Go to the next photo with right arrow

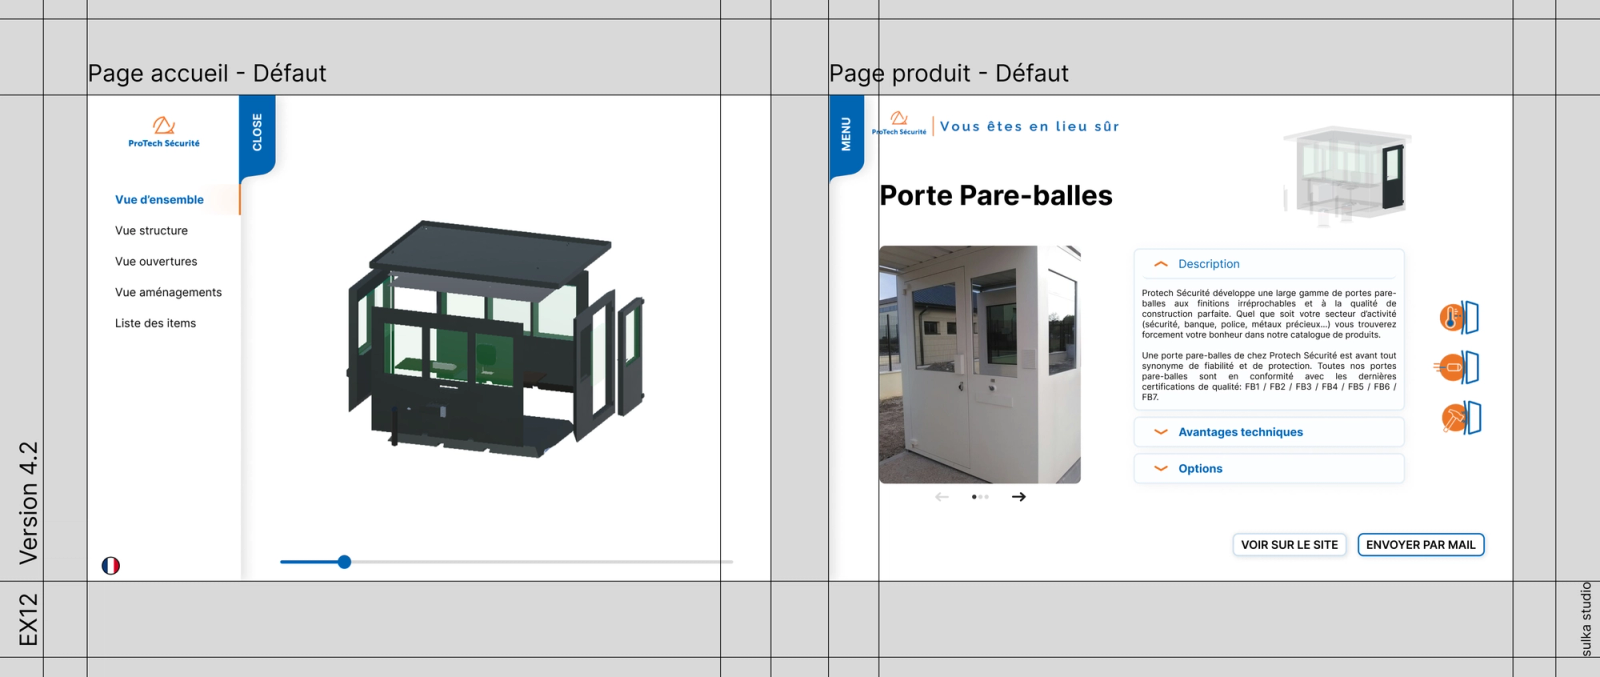[1019, 497]
